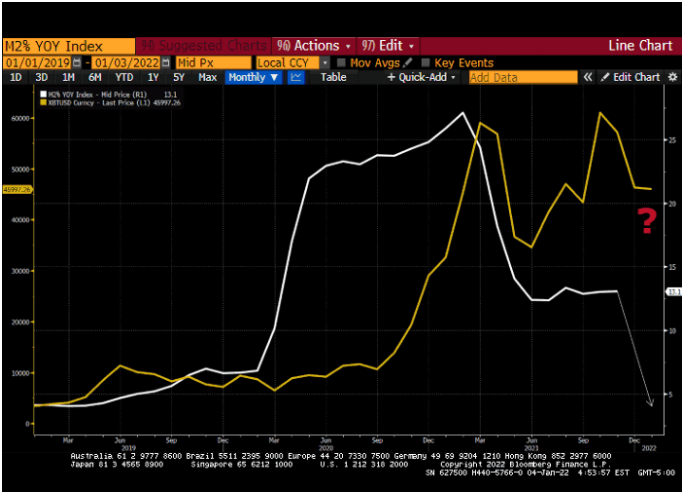Select the 5Y range tab
The width and height of the screenshot is (685, 495).
pyautogui.click(x=179, y=77)
